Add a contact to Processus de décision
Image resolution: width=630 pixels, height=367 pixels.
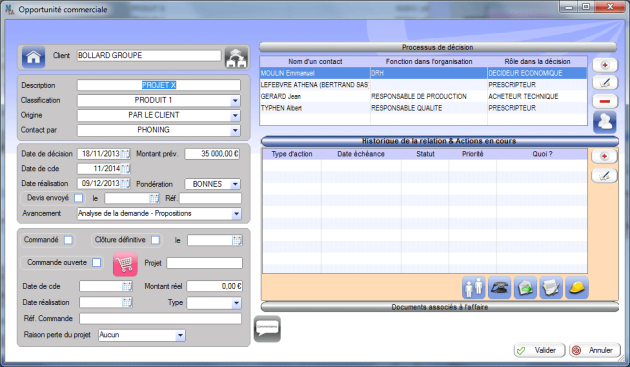click(x=605, y=65)
